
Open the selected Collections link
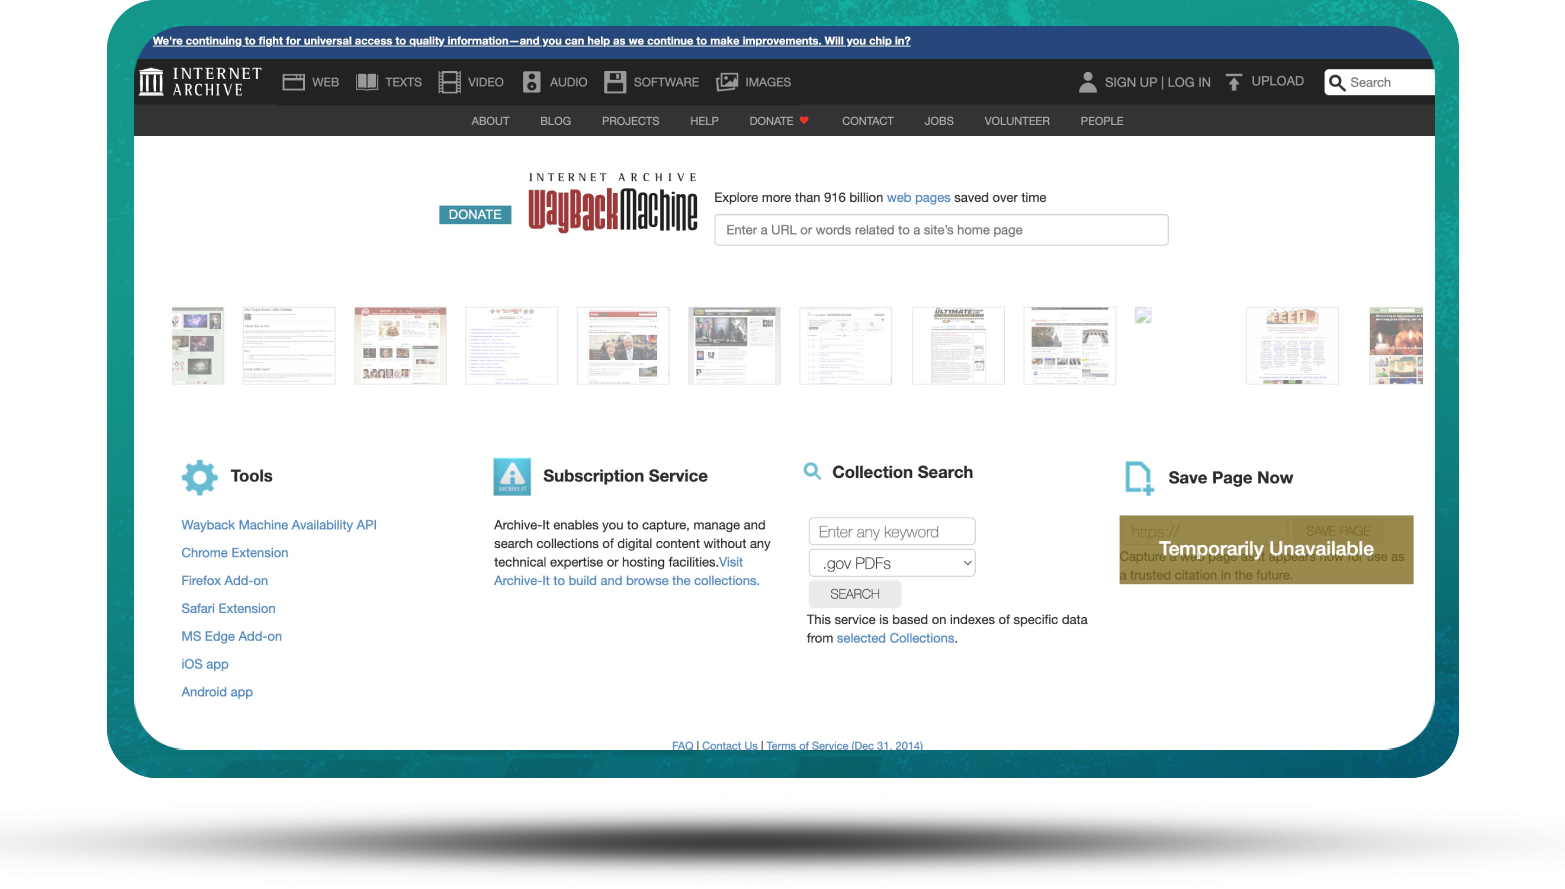point(896,639)
